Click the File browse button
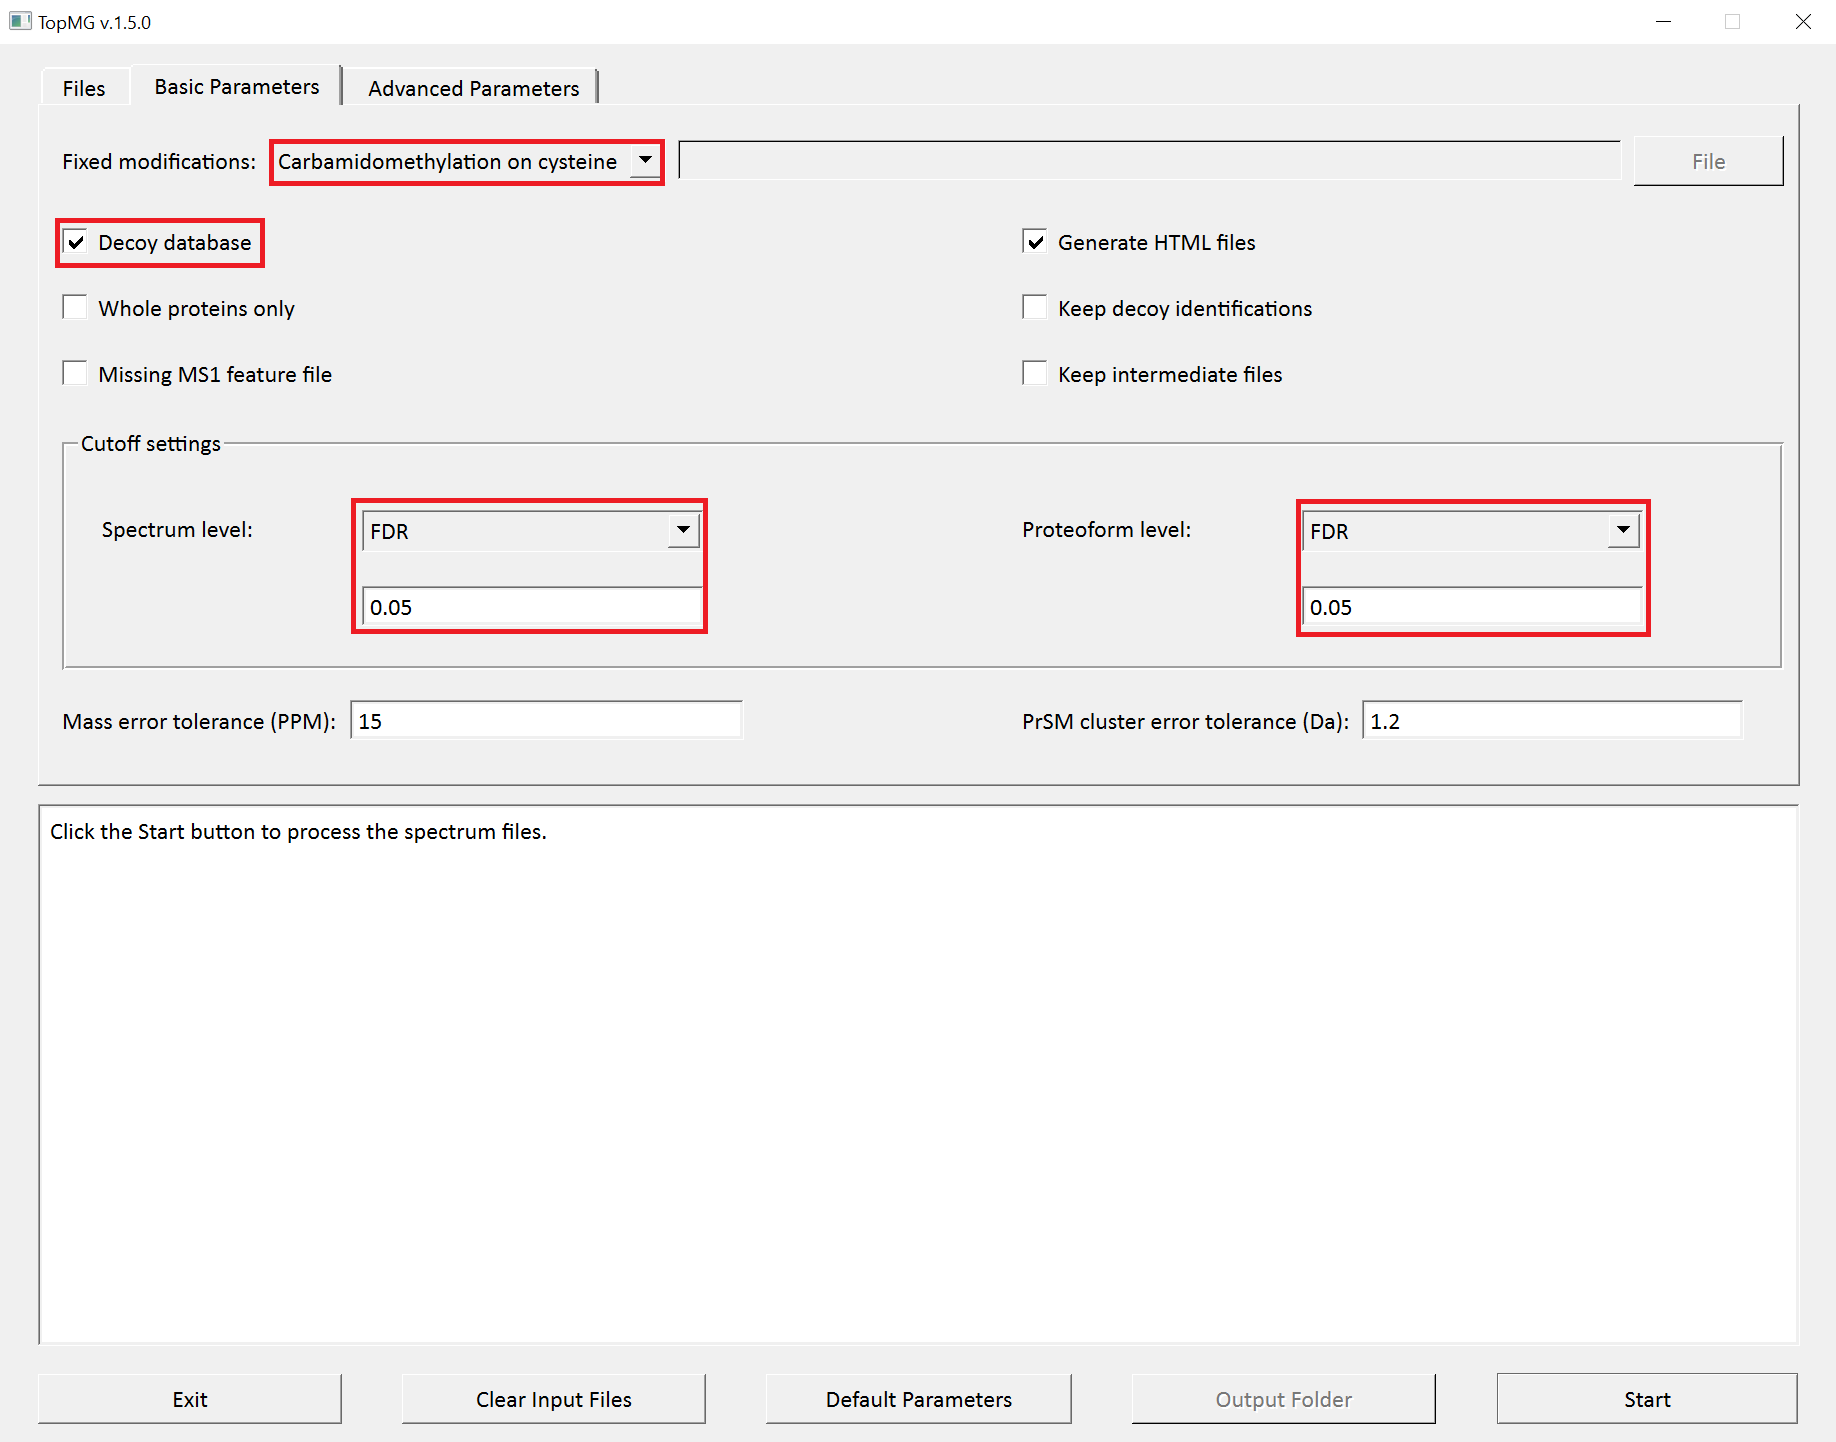 pos(1708,161)
